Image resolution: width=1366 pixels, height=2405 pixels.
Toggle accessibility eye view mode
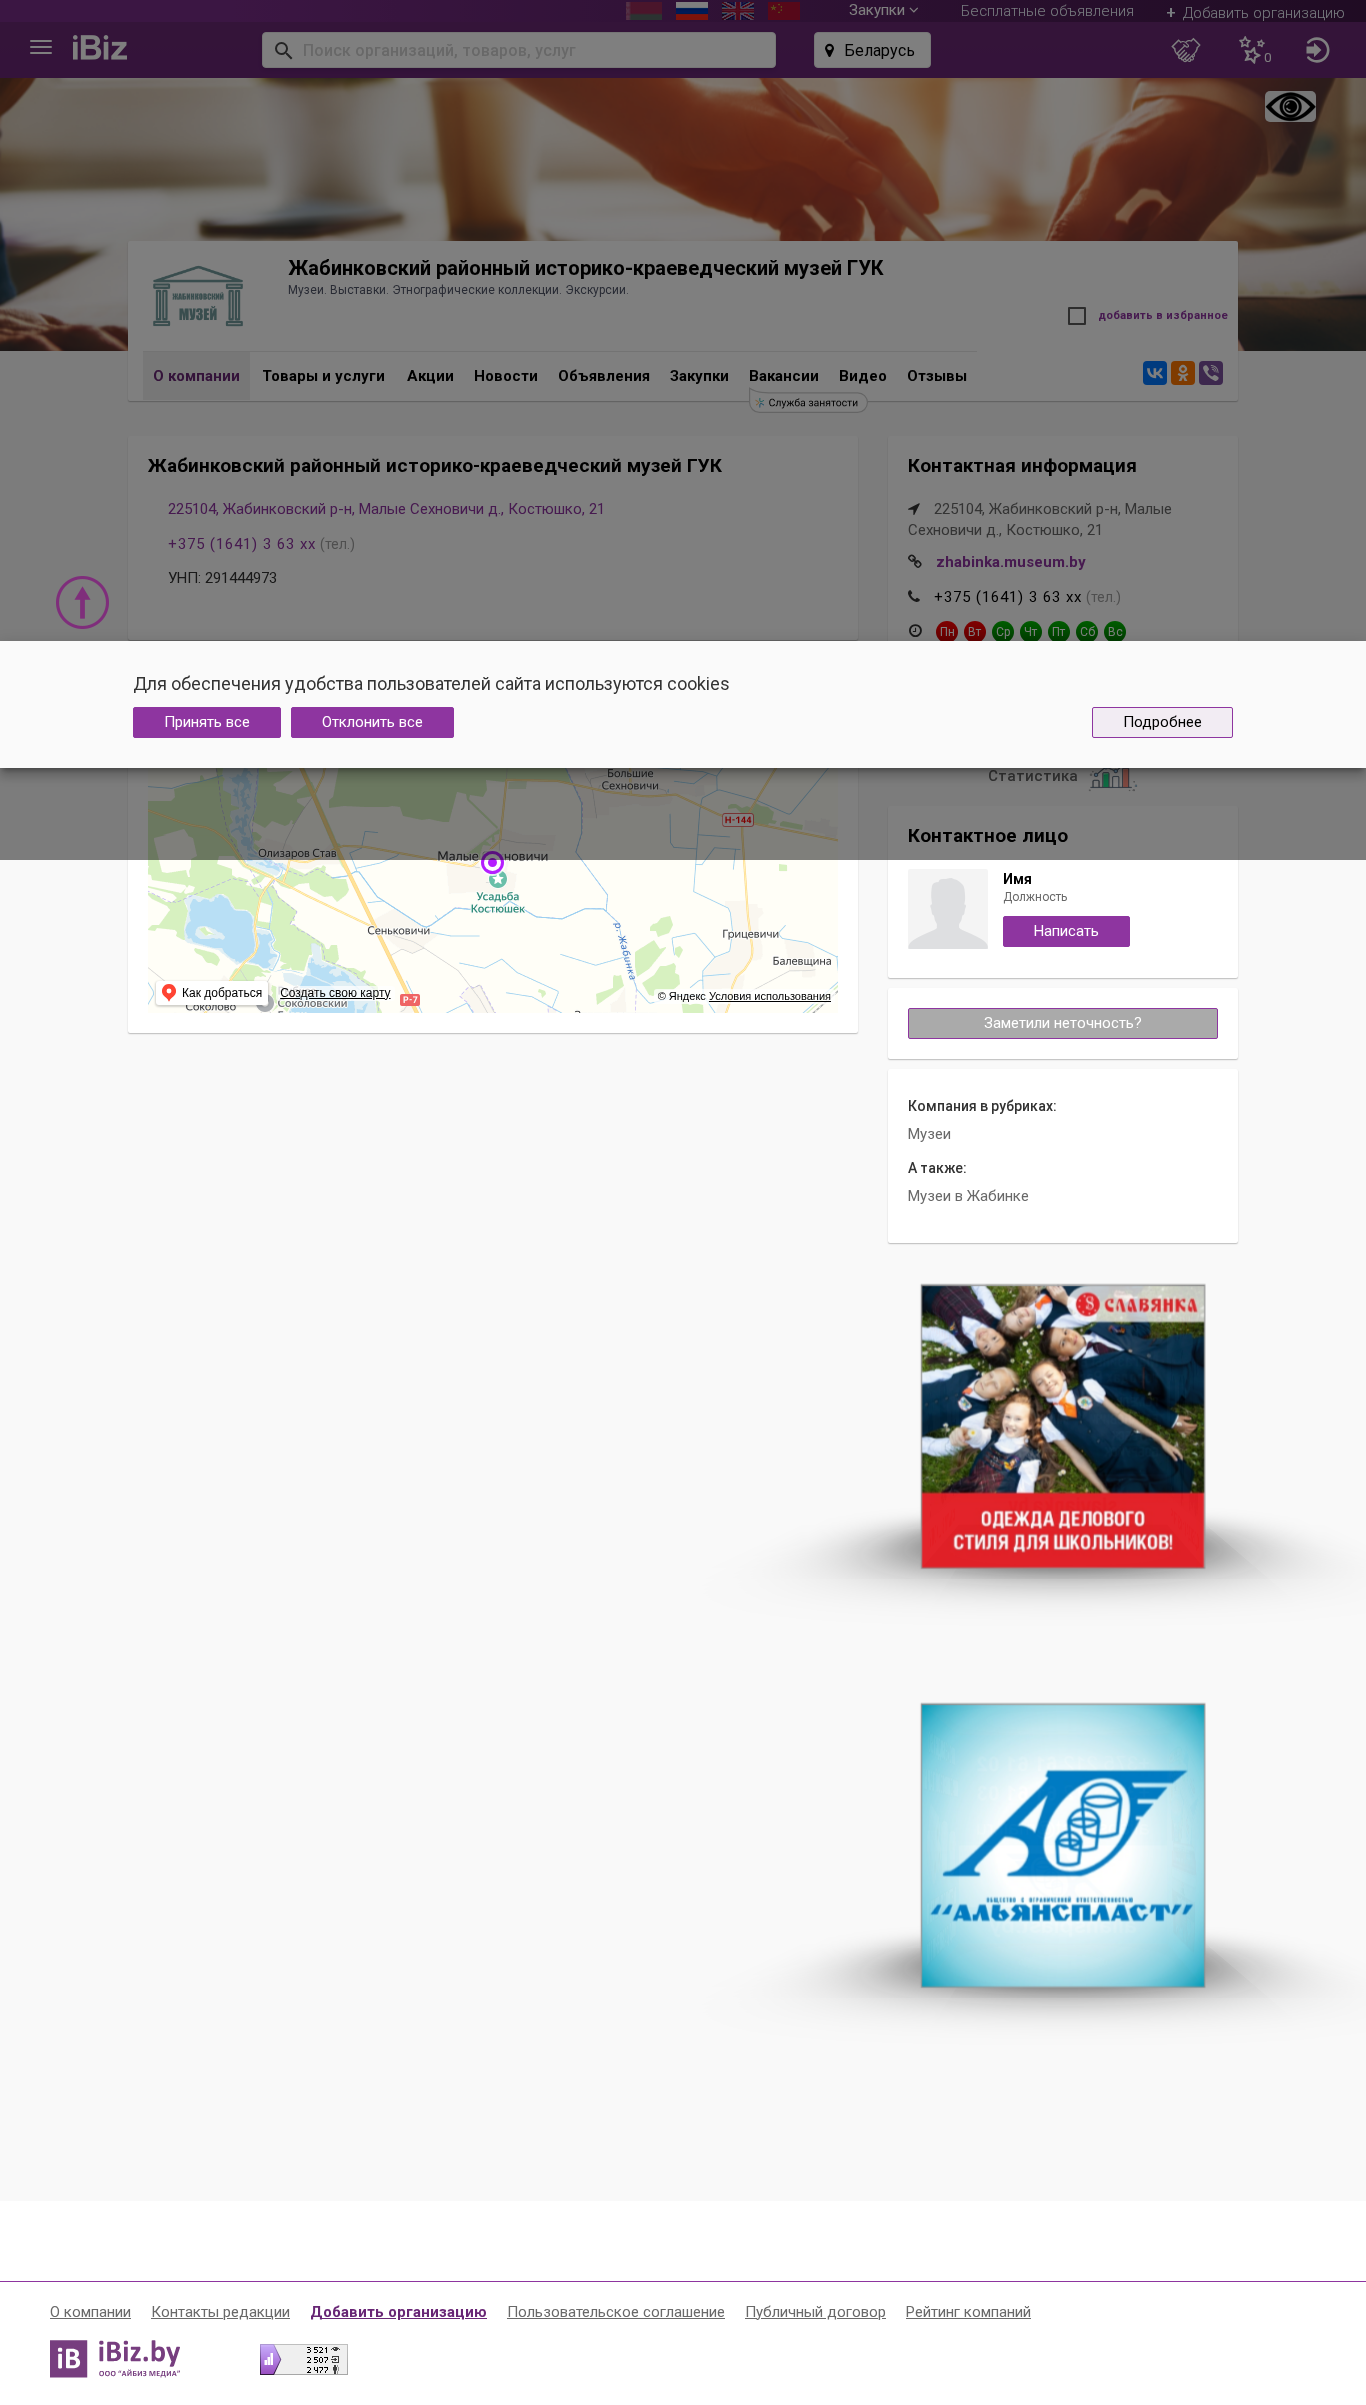[1290, 106]
